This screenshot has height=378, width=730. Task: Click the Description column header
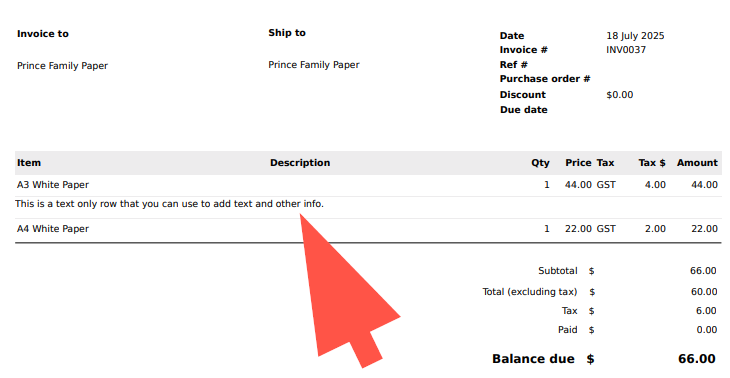tap(300, 163)
